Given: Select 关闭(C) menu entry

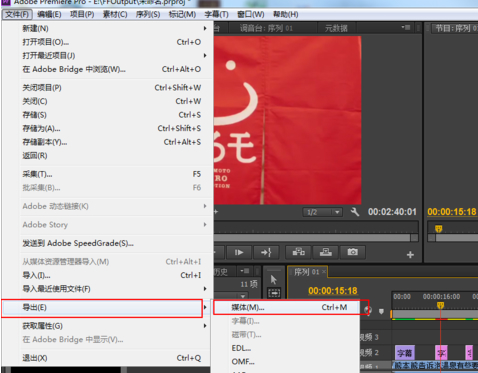Looking at the screenshot, I should pyautogui.click(x=108, y=101).
